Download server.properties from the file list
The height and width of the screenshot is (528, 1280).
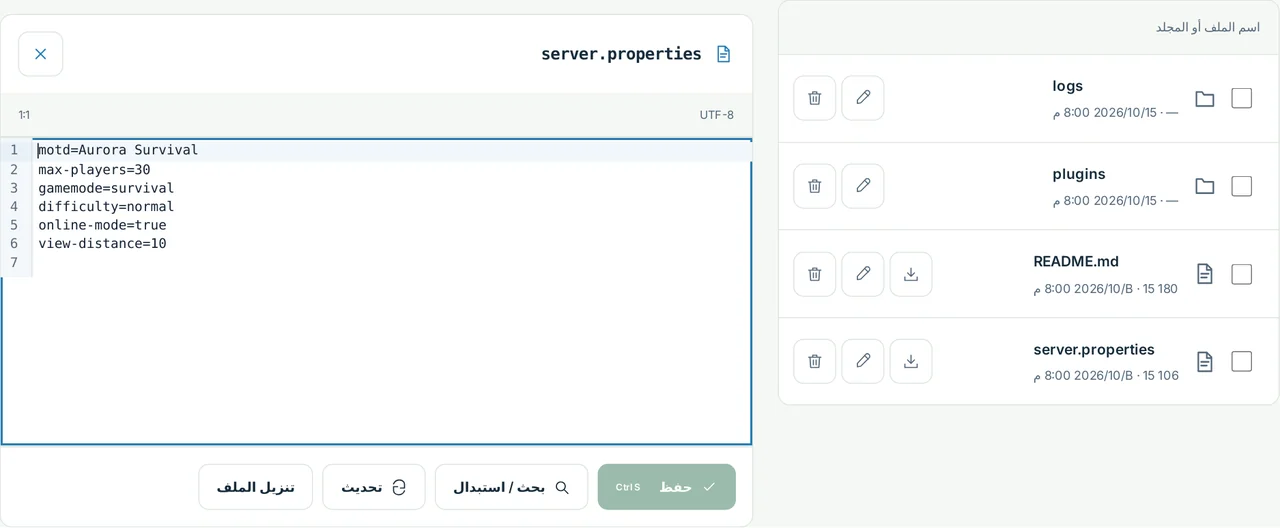(x=911, y=361)
